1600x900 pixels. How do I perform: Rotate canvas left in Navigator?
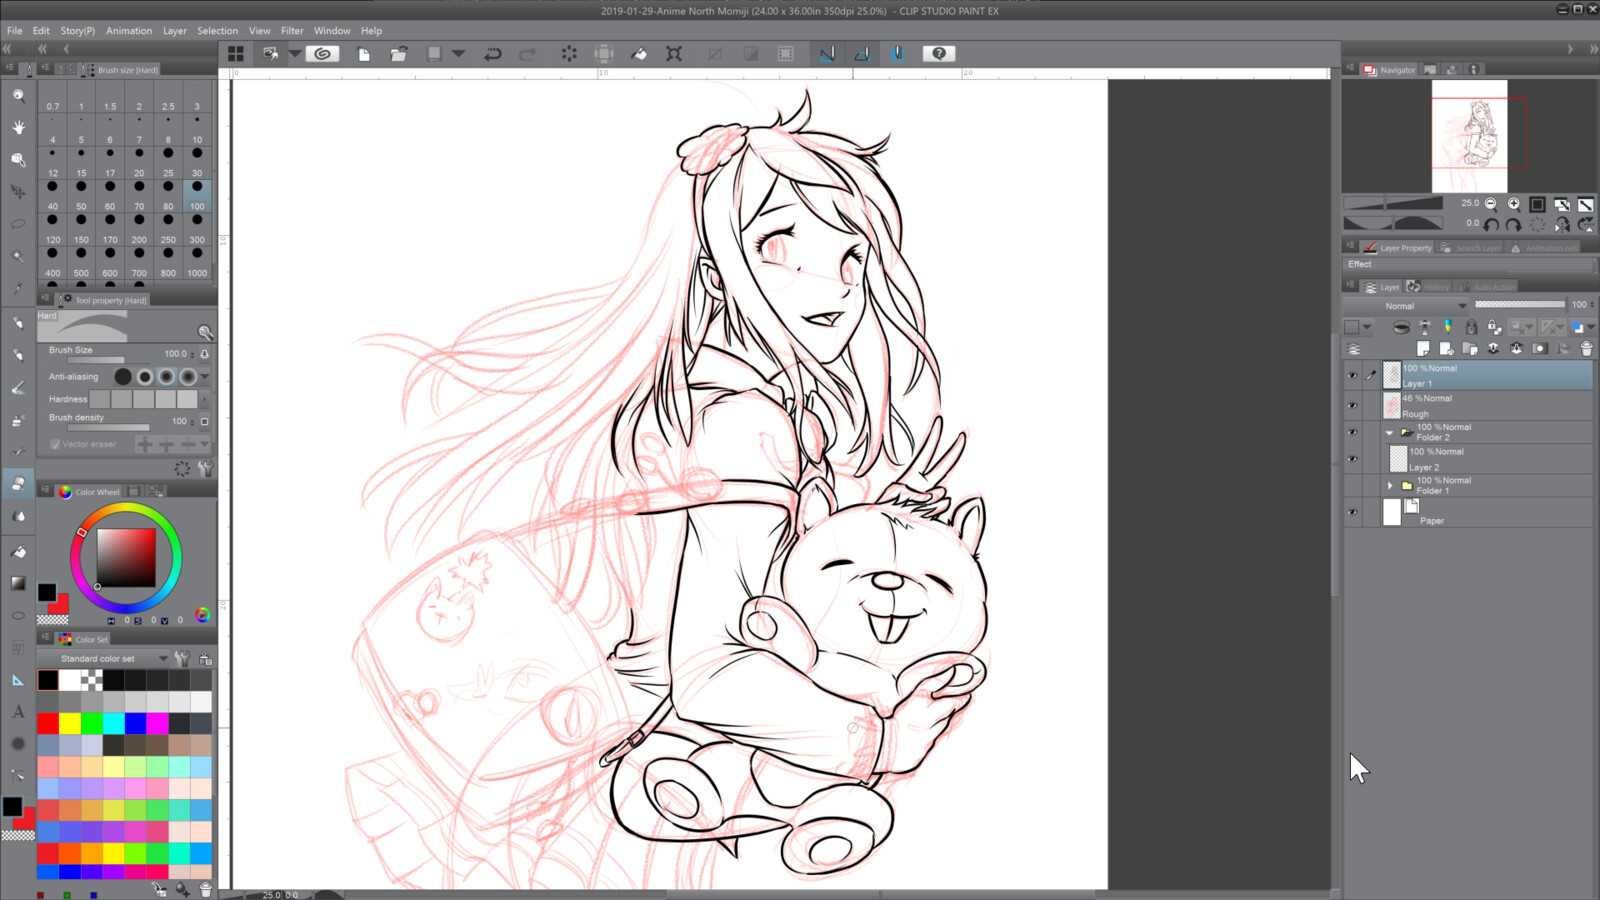click(x=1491, y=225)
